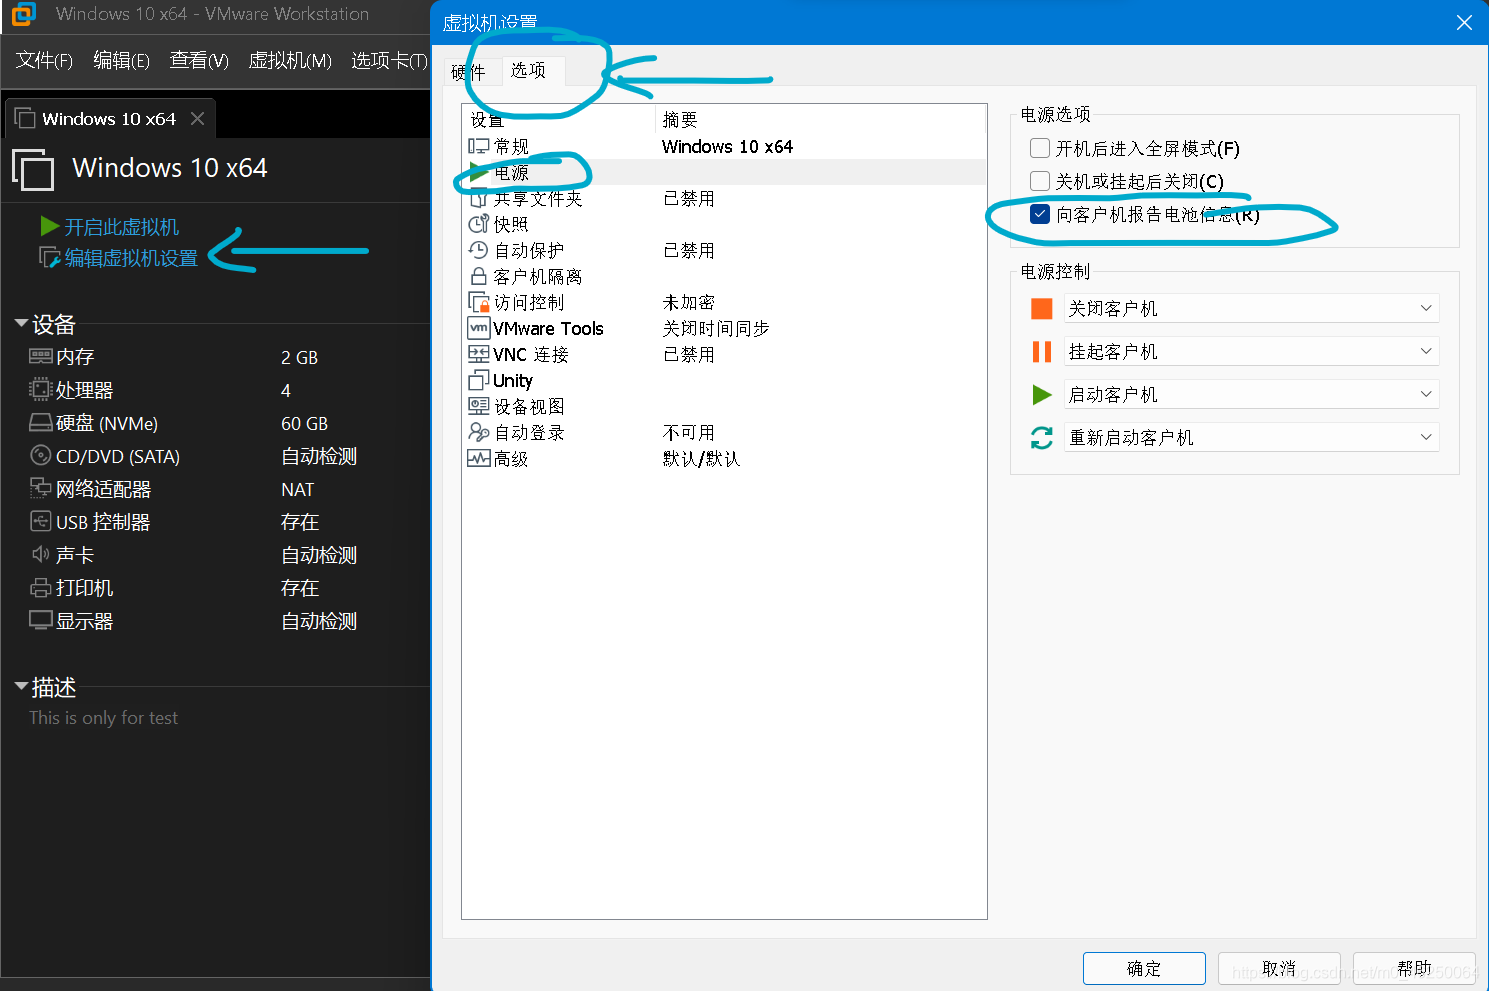Viewport: 1489px width, 991px height.
Task: Open the 启动客户机 dropdown
Action: pyautogui.click(x=1251, y=394)
